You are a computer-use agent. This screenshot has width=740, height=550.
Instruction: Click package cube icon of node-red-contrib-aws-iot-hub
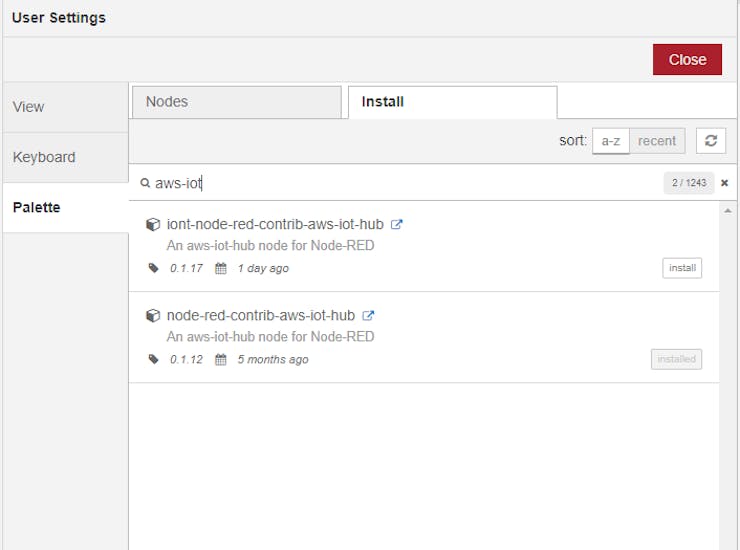[153, 315]
